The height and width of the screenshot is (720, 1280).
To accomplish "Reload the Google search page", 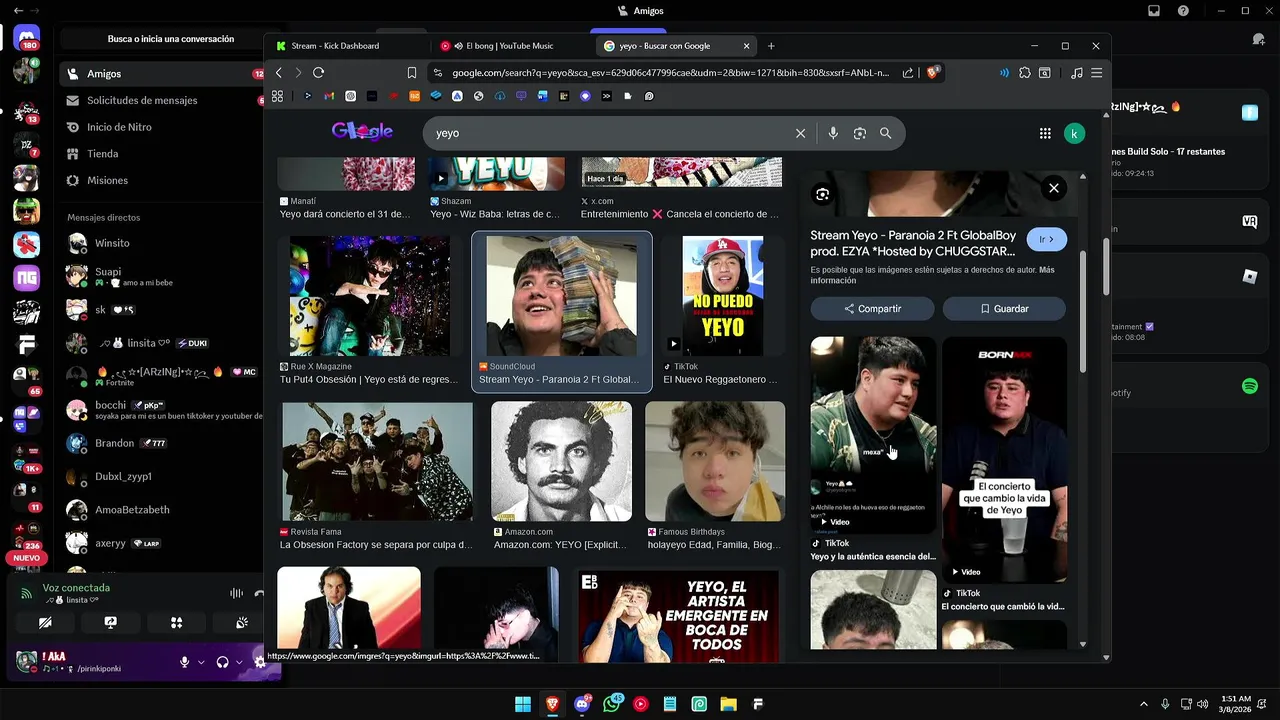I will (x=318, y=73).
